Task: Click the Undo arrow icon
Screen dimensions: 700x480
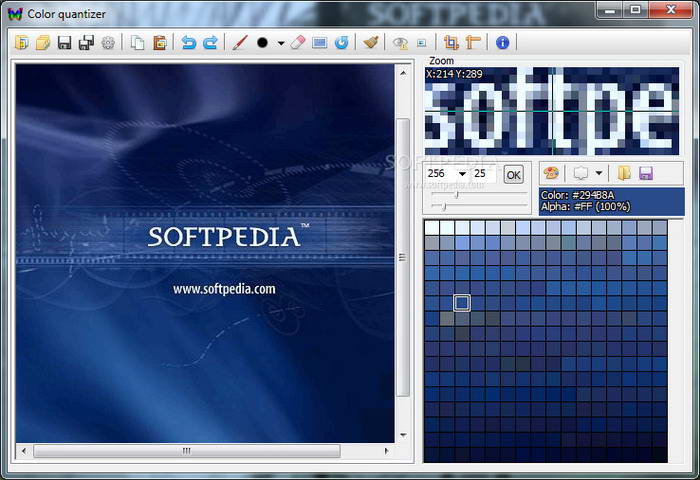Action: [x=189, y=43]
